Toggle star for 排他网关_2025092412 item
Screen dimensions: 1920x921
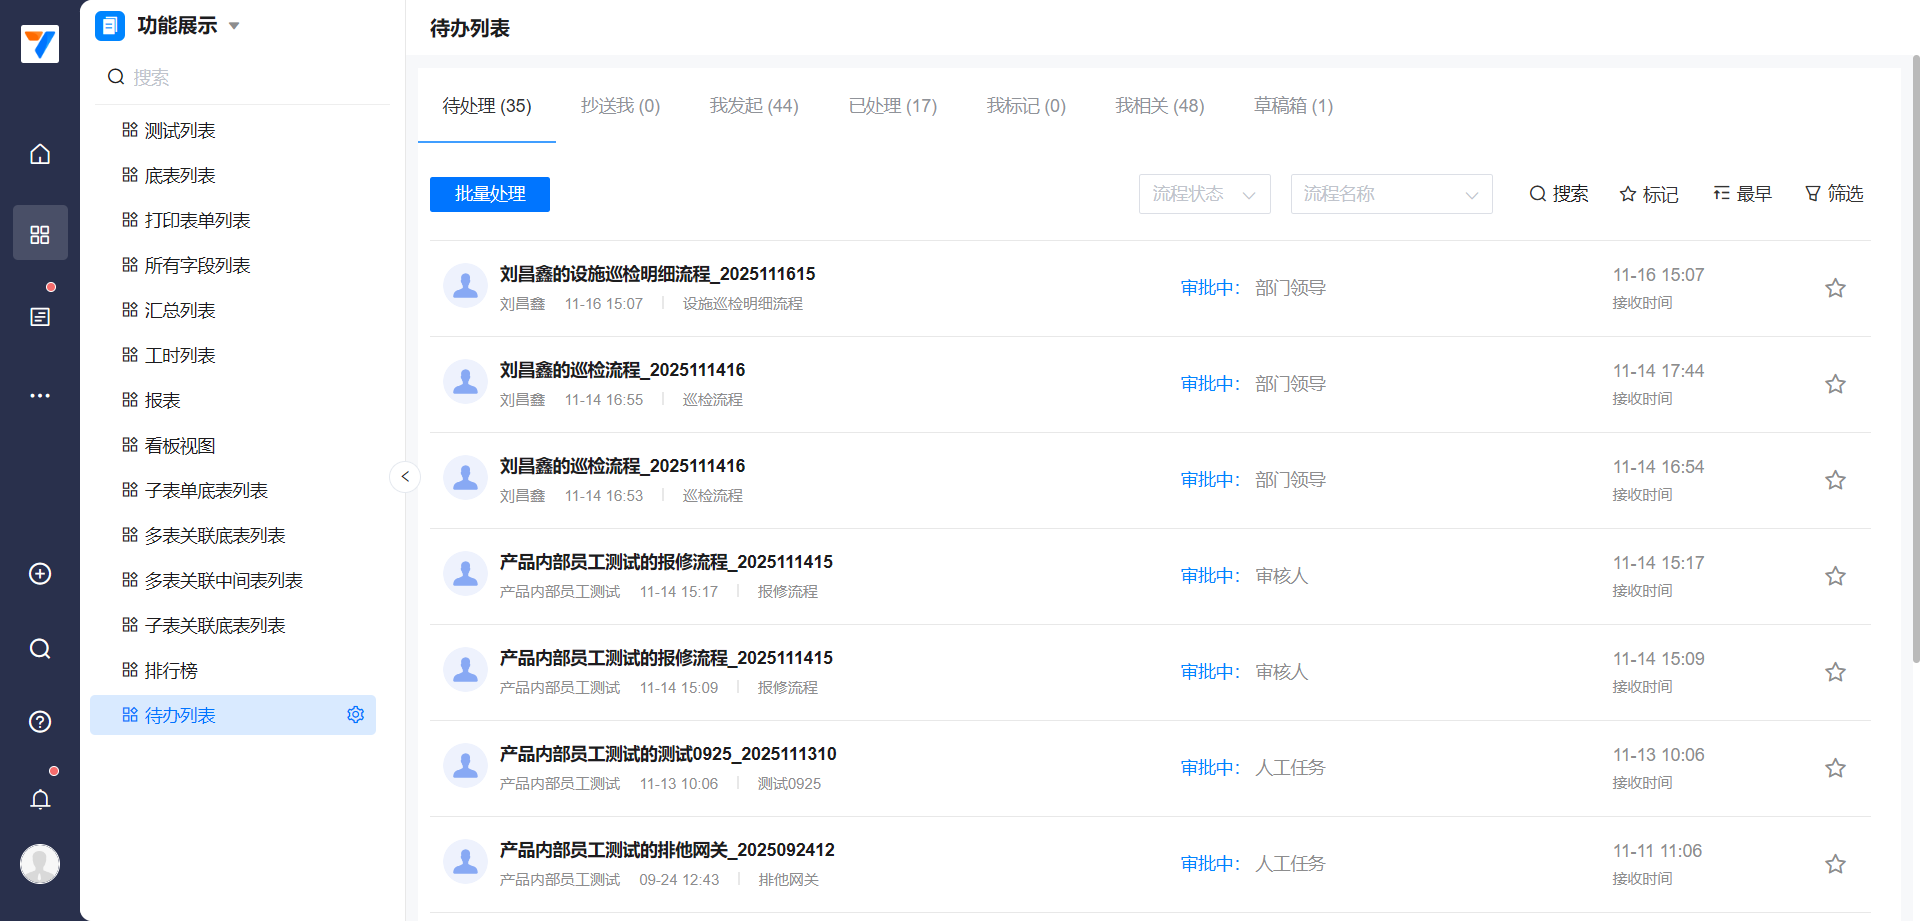(x=1835, y=864)
